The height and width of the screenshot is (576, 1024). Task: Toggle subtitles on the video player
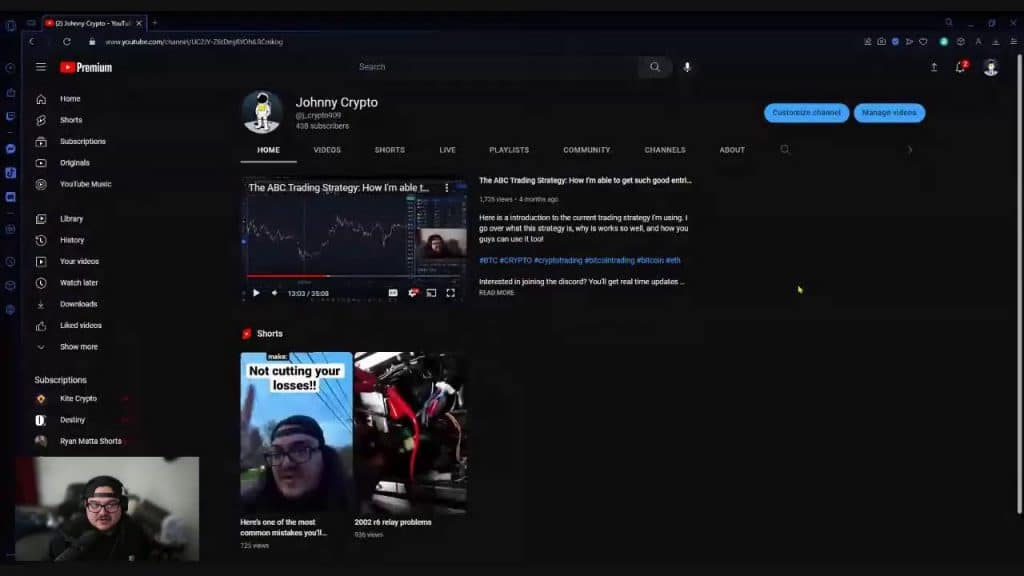coord(393,293)
